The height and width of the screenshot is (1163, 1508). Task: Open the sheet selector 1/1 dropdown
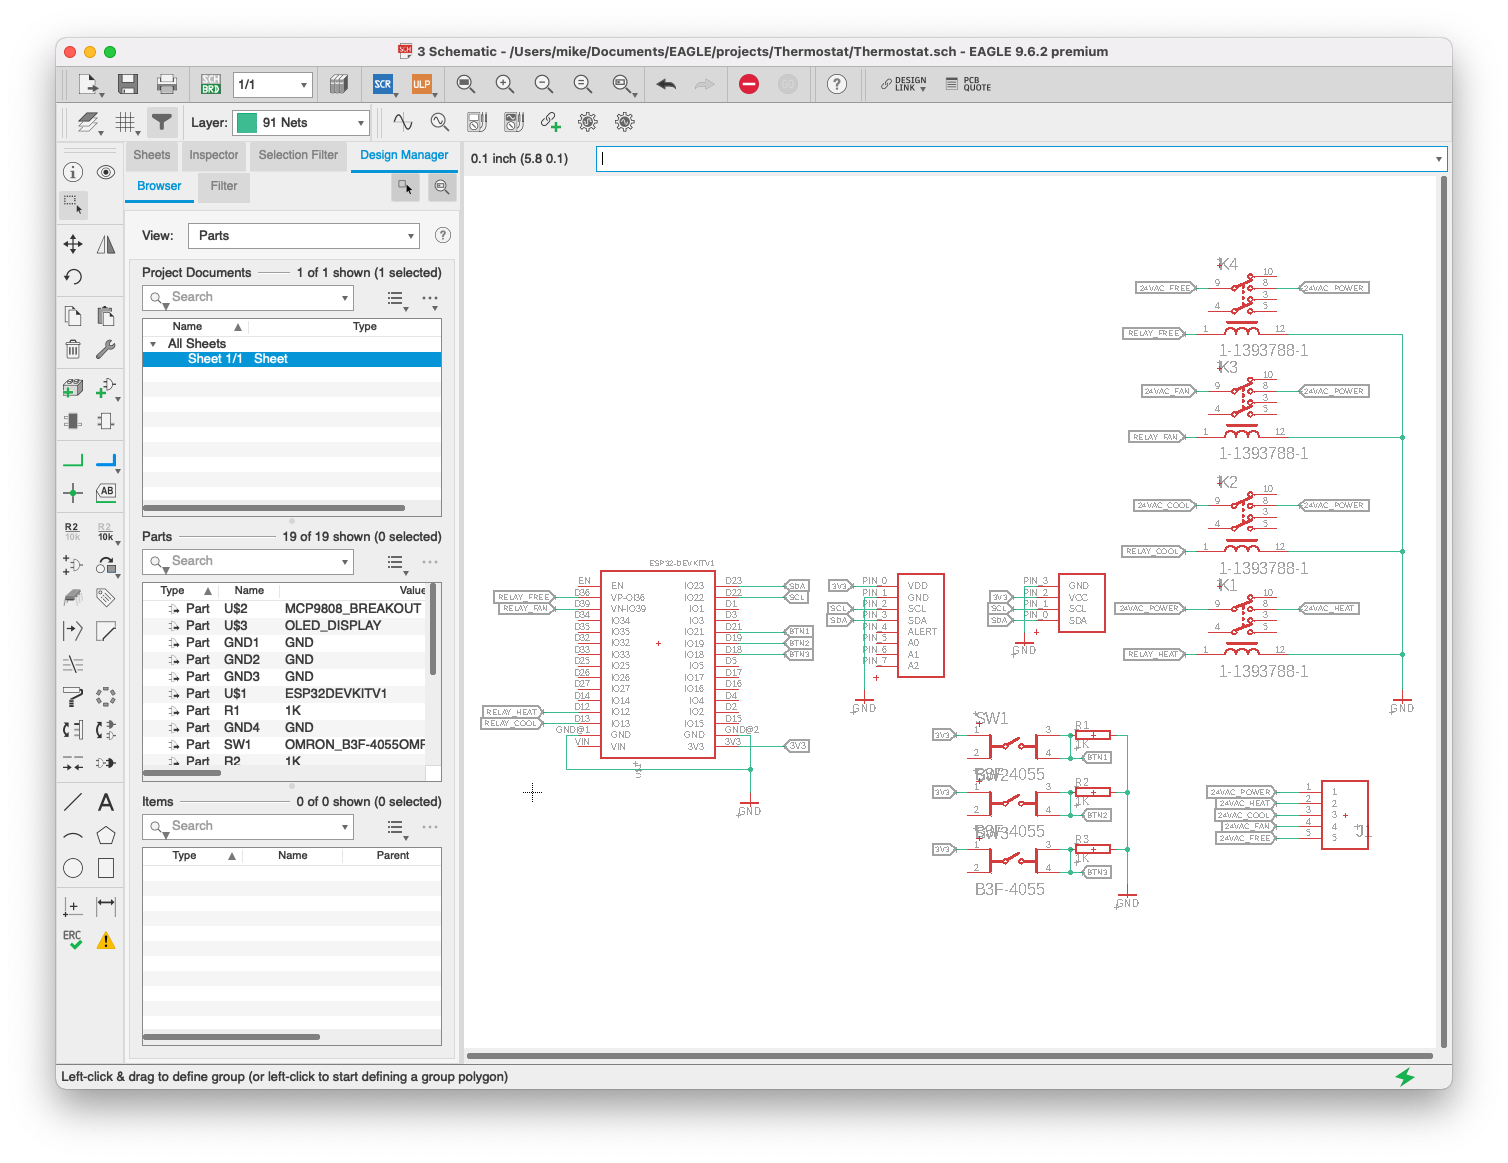(273, 85)
